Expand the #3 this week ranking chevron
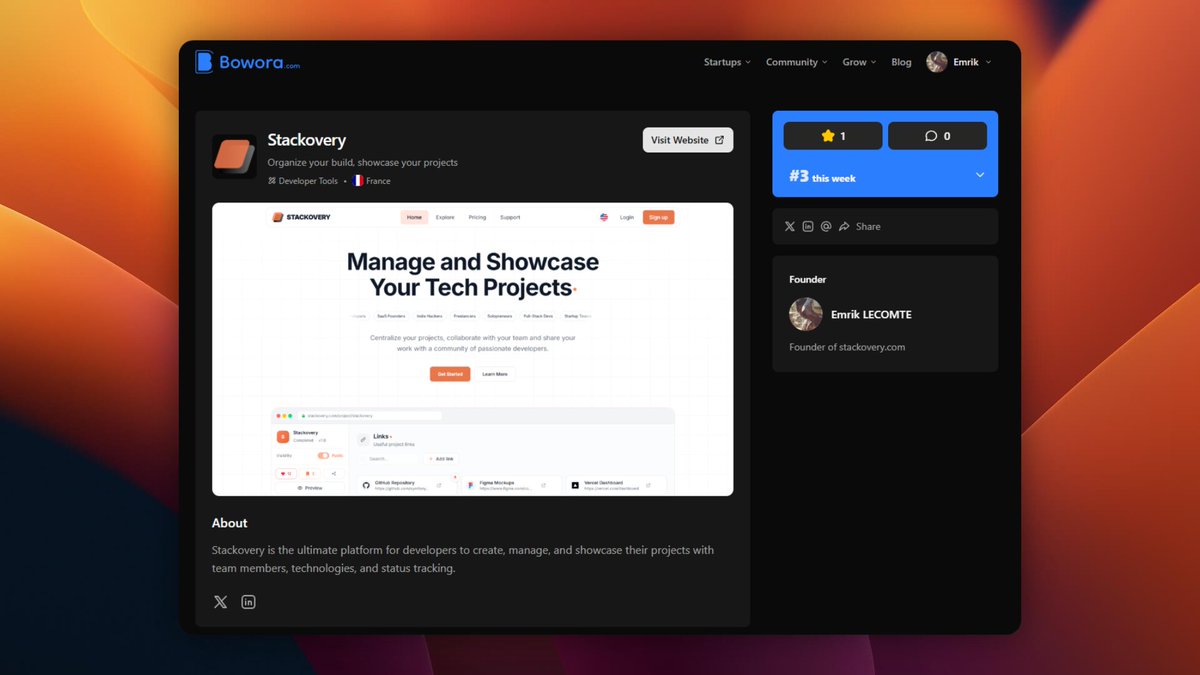1200x675 pixels. [980, 175]
